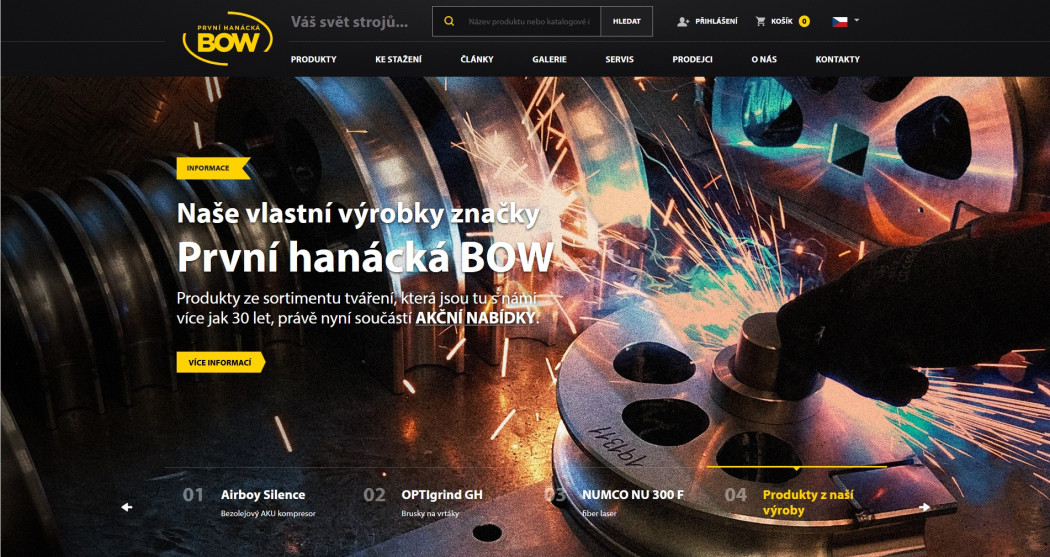Click the Více informací button
This screenshot has width=1050, height=557.
coord(220,362)
